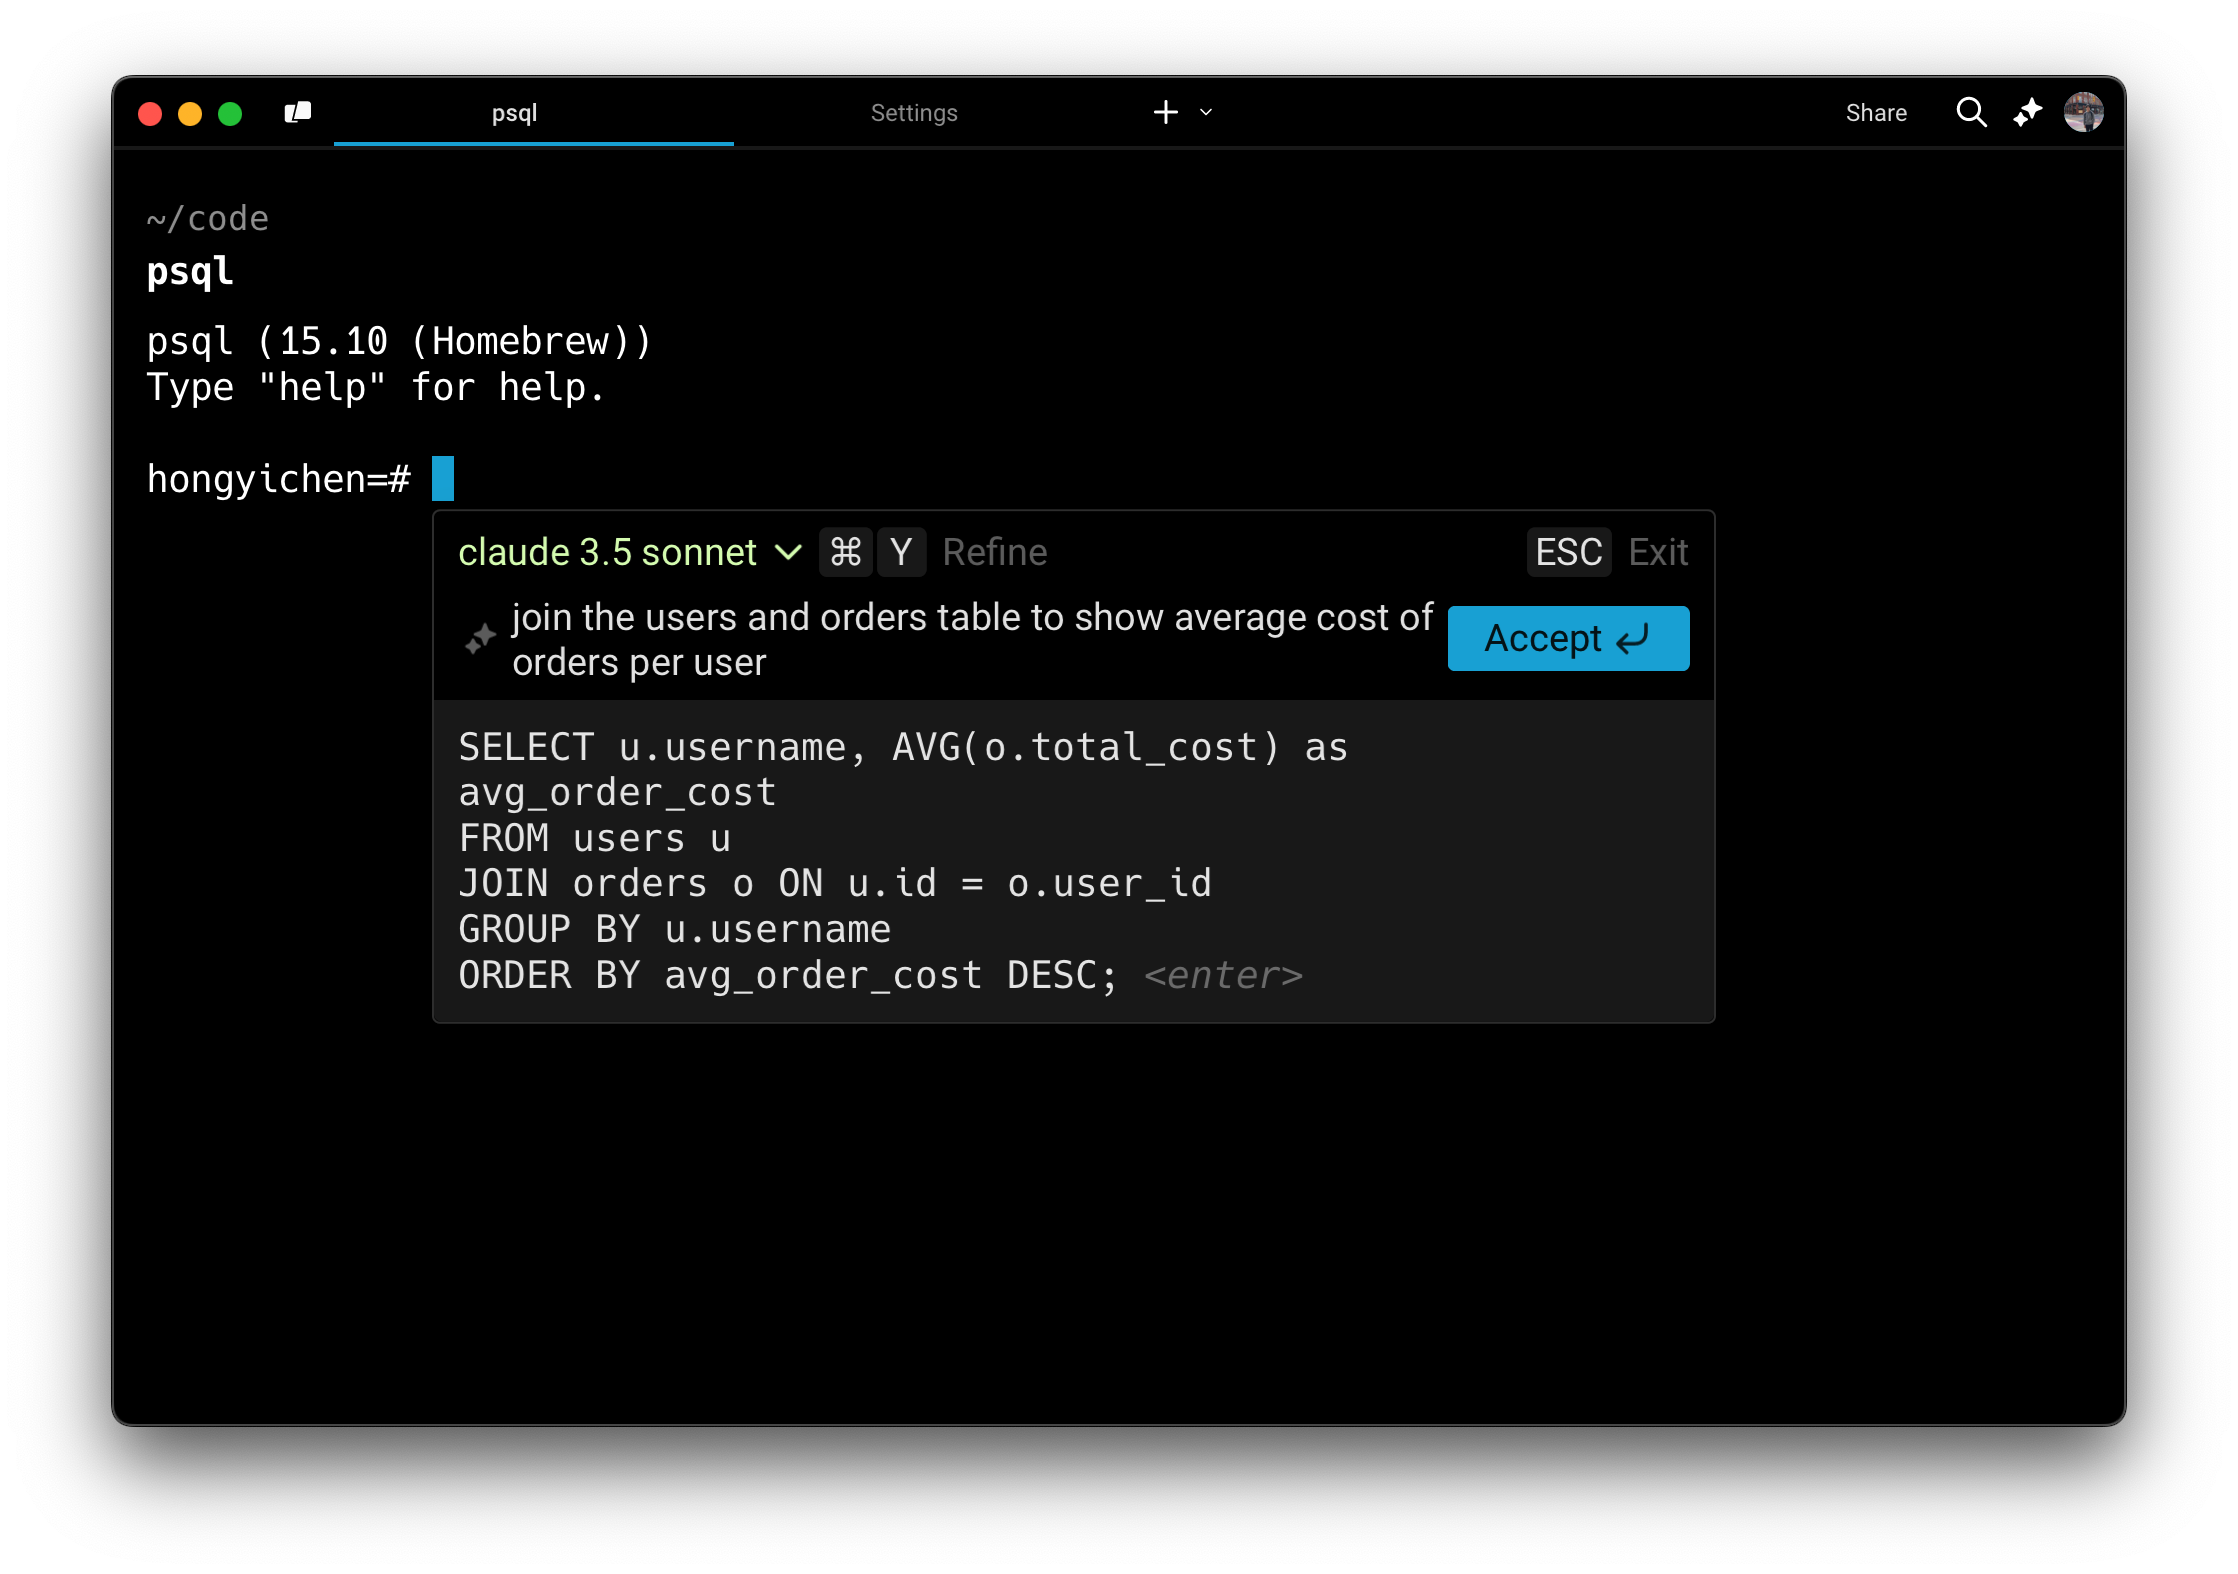Open the claude 3.5 sonnet model dropdown

click(607, 552)
